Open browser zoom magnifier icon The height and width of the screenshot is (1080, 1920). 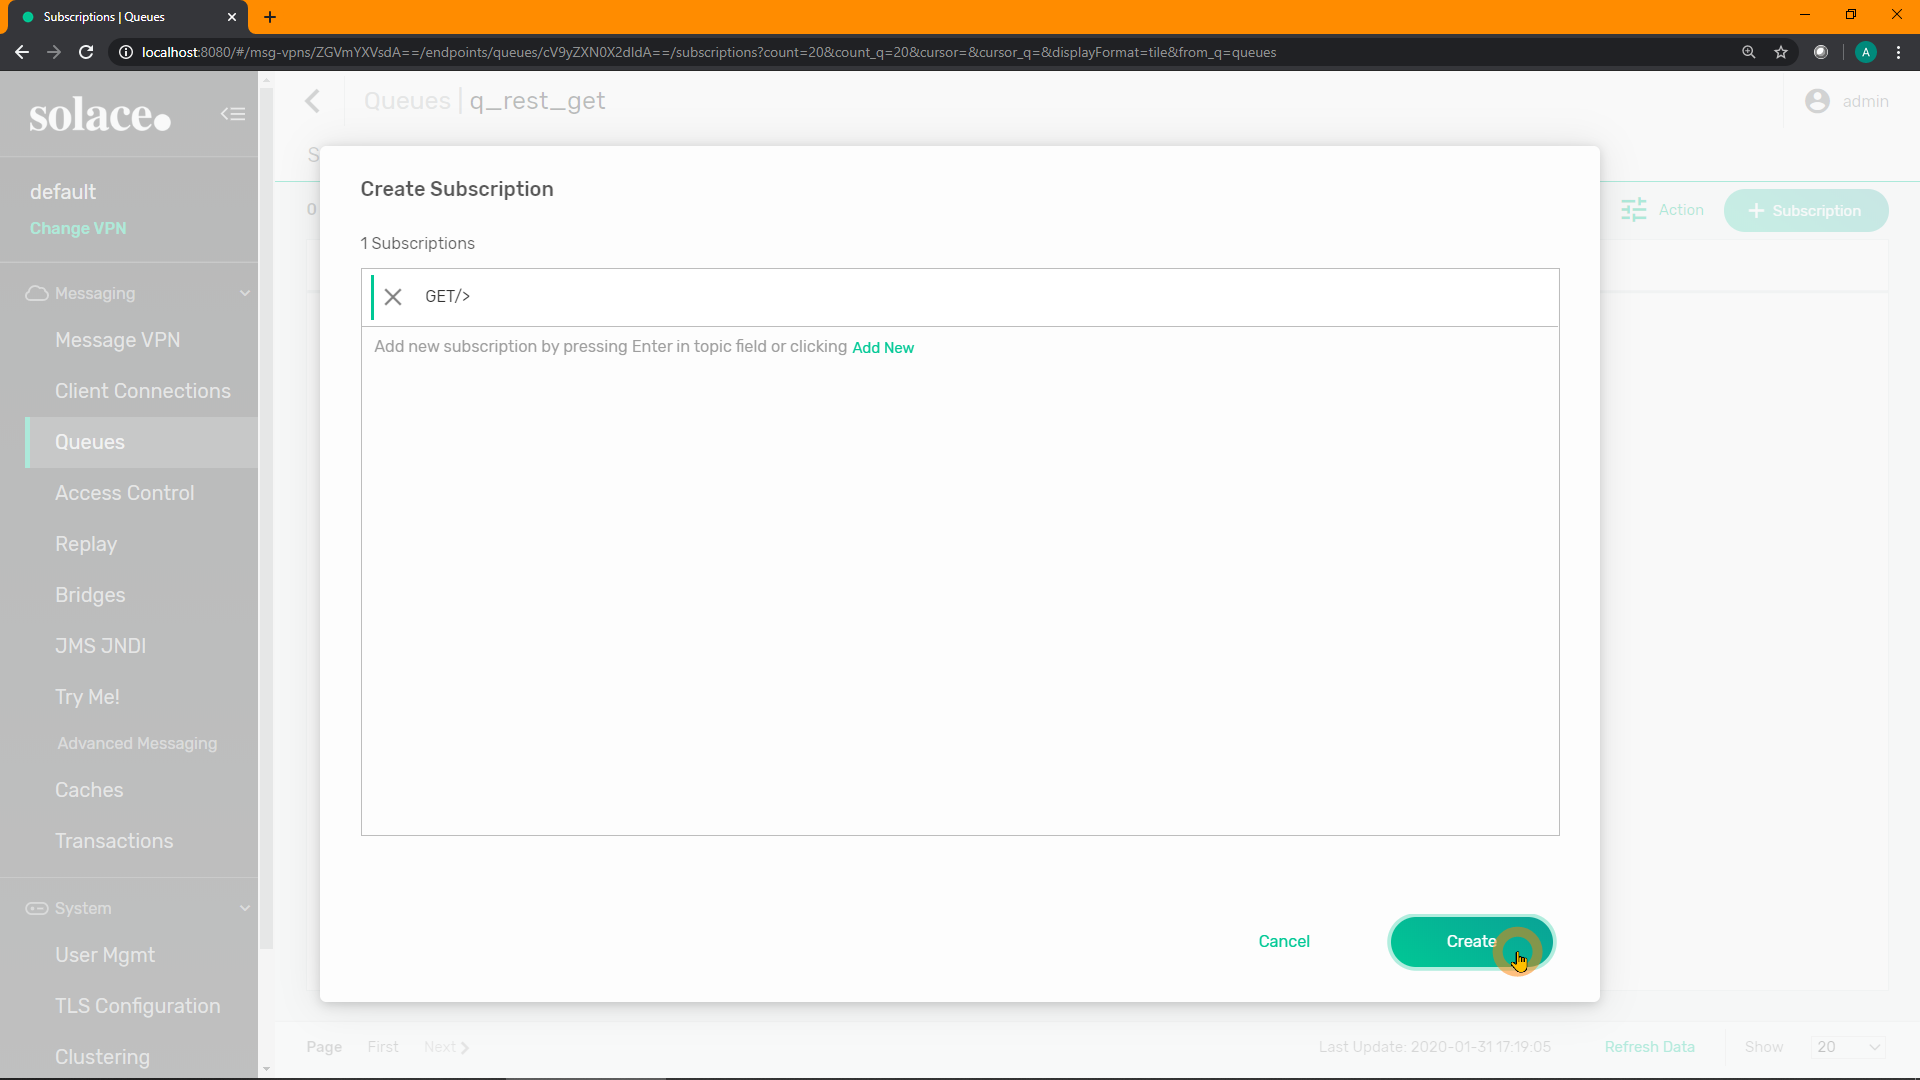[1748, 52]
